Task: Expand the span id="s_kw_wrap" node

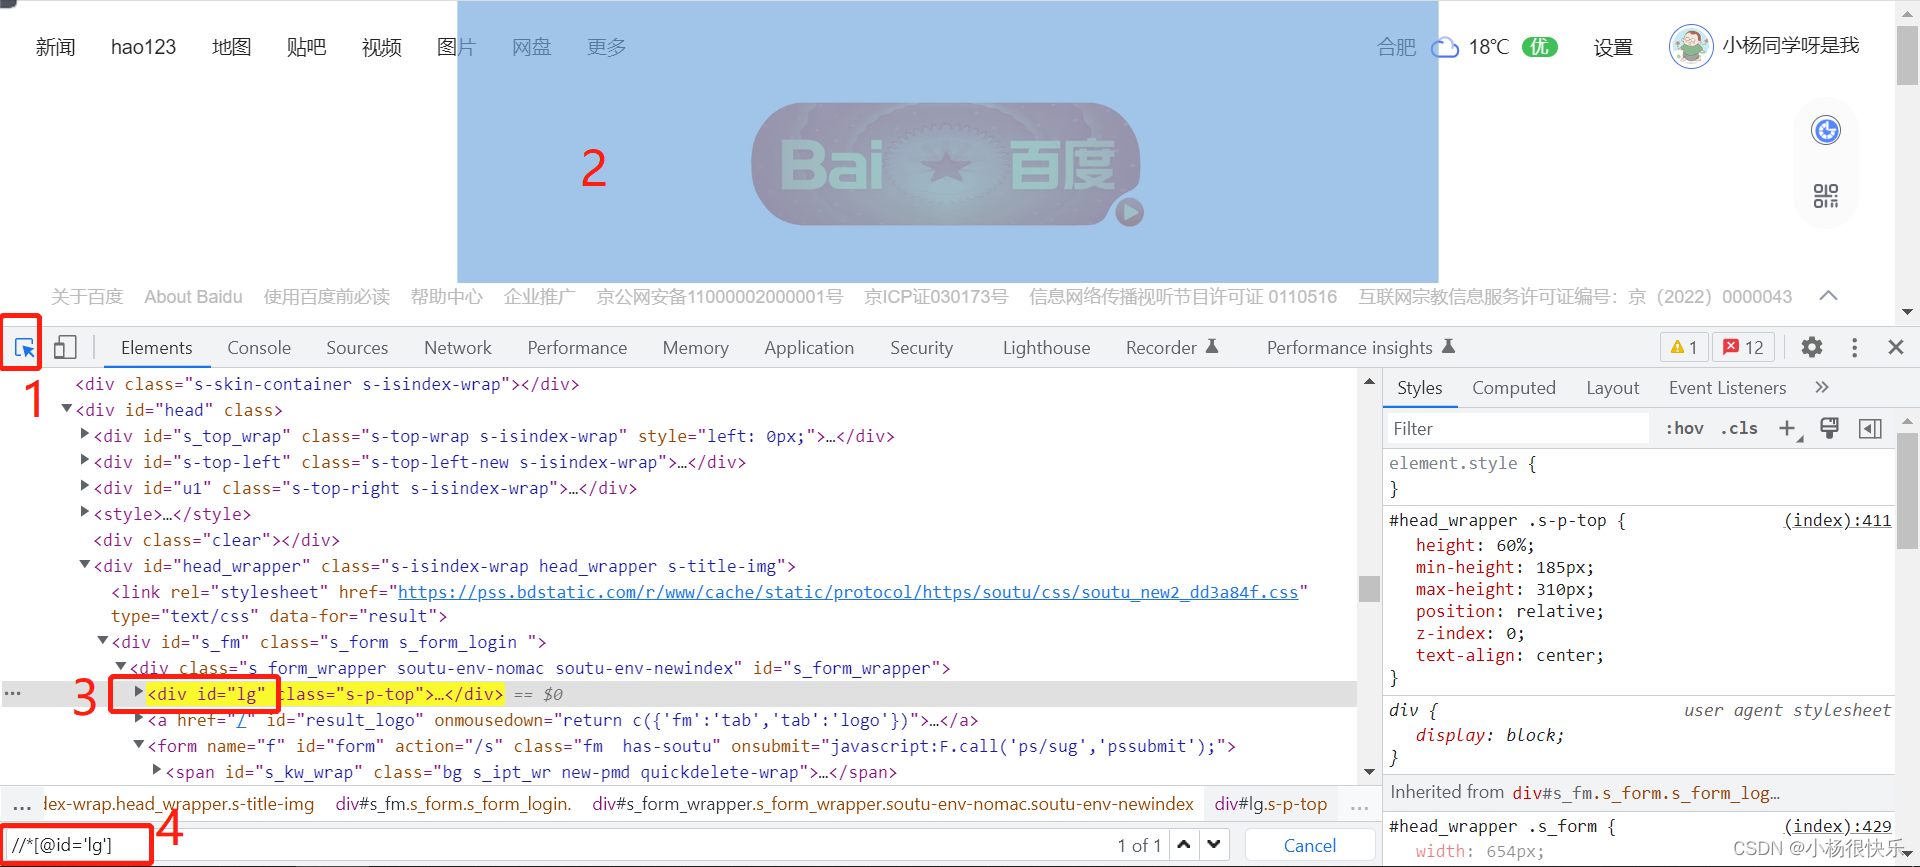Action: coord(157,770)
